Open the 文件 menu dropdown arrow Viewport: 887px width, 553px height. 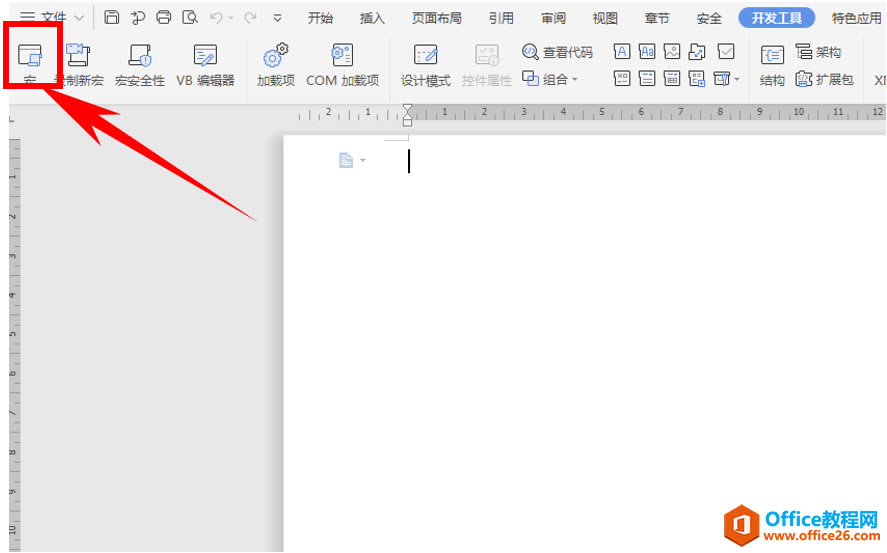coord(79,18)
